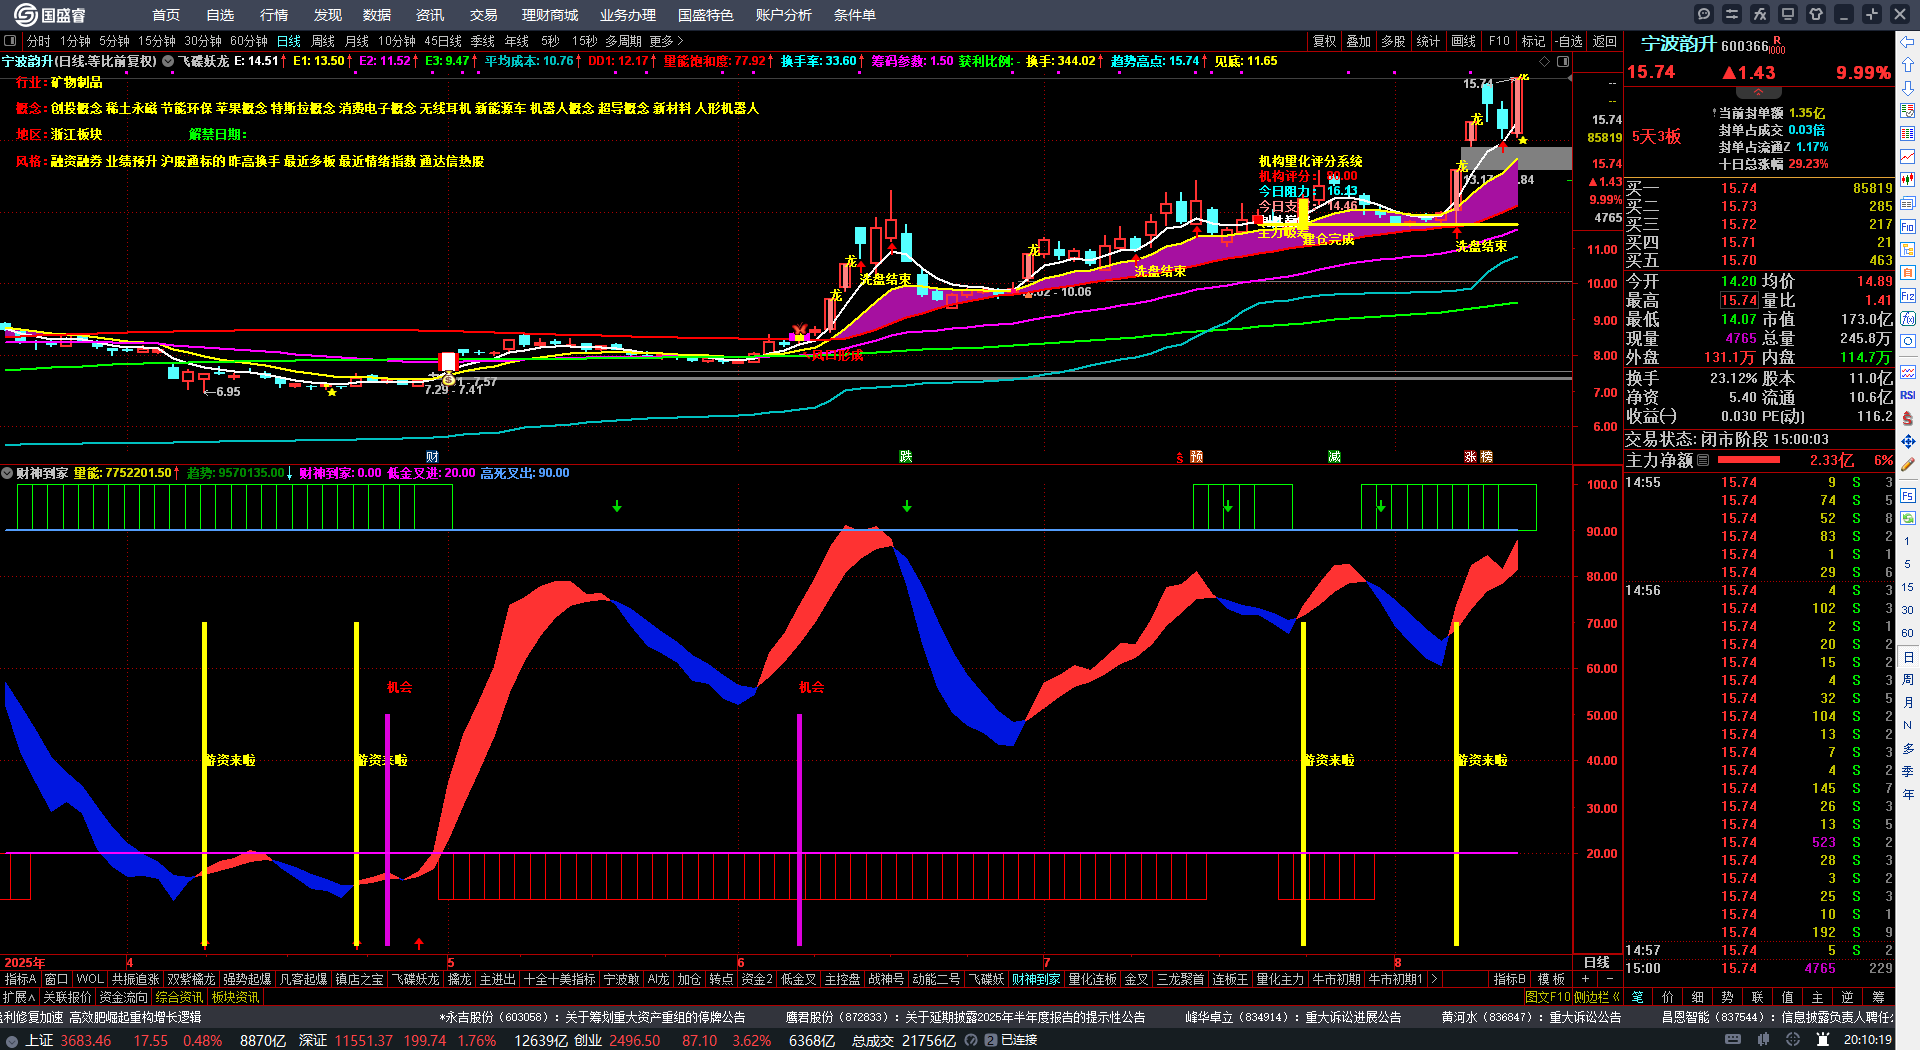Open the intraday line chart sidebar icon

pyautogui.click(x=1908, y=157)
